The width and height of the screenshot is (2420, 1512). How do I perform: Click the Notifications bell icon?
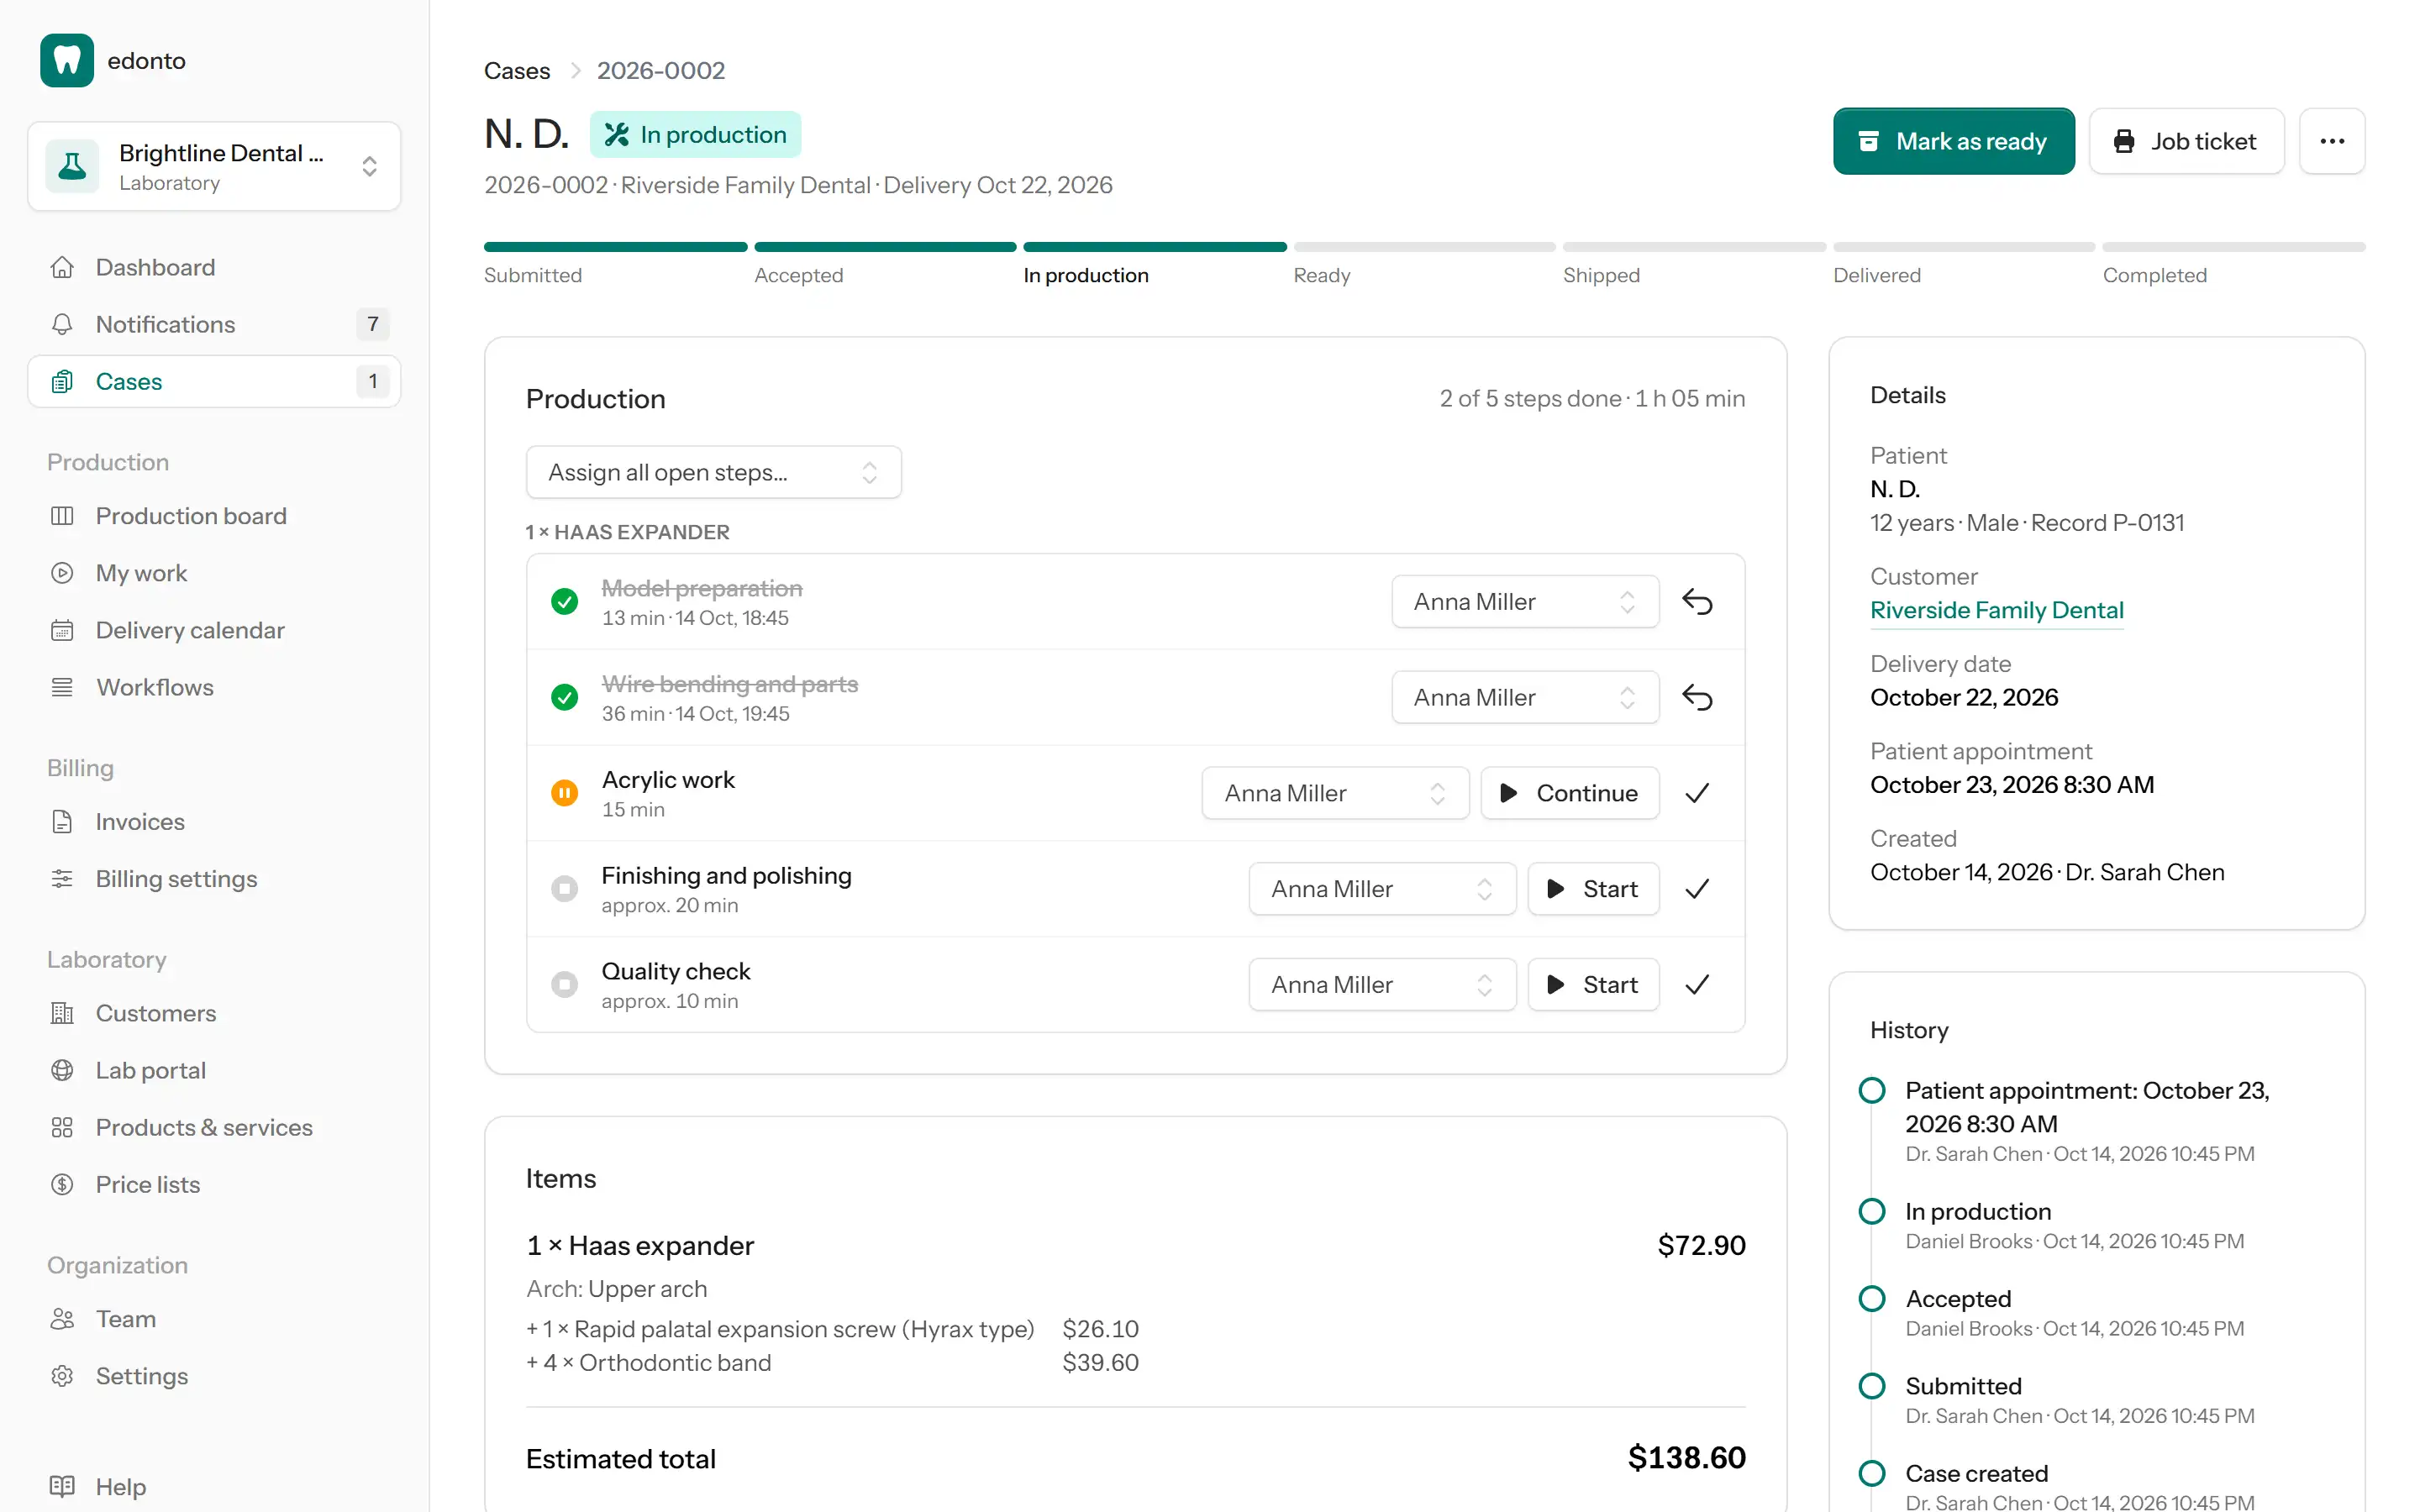[x=62, y=324]
